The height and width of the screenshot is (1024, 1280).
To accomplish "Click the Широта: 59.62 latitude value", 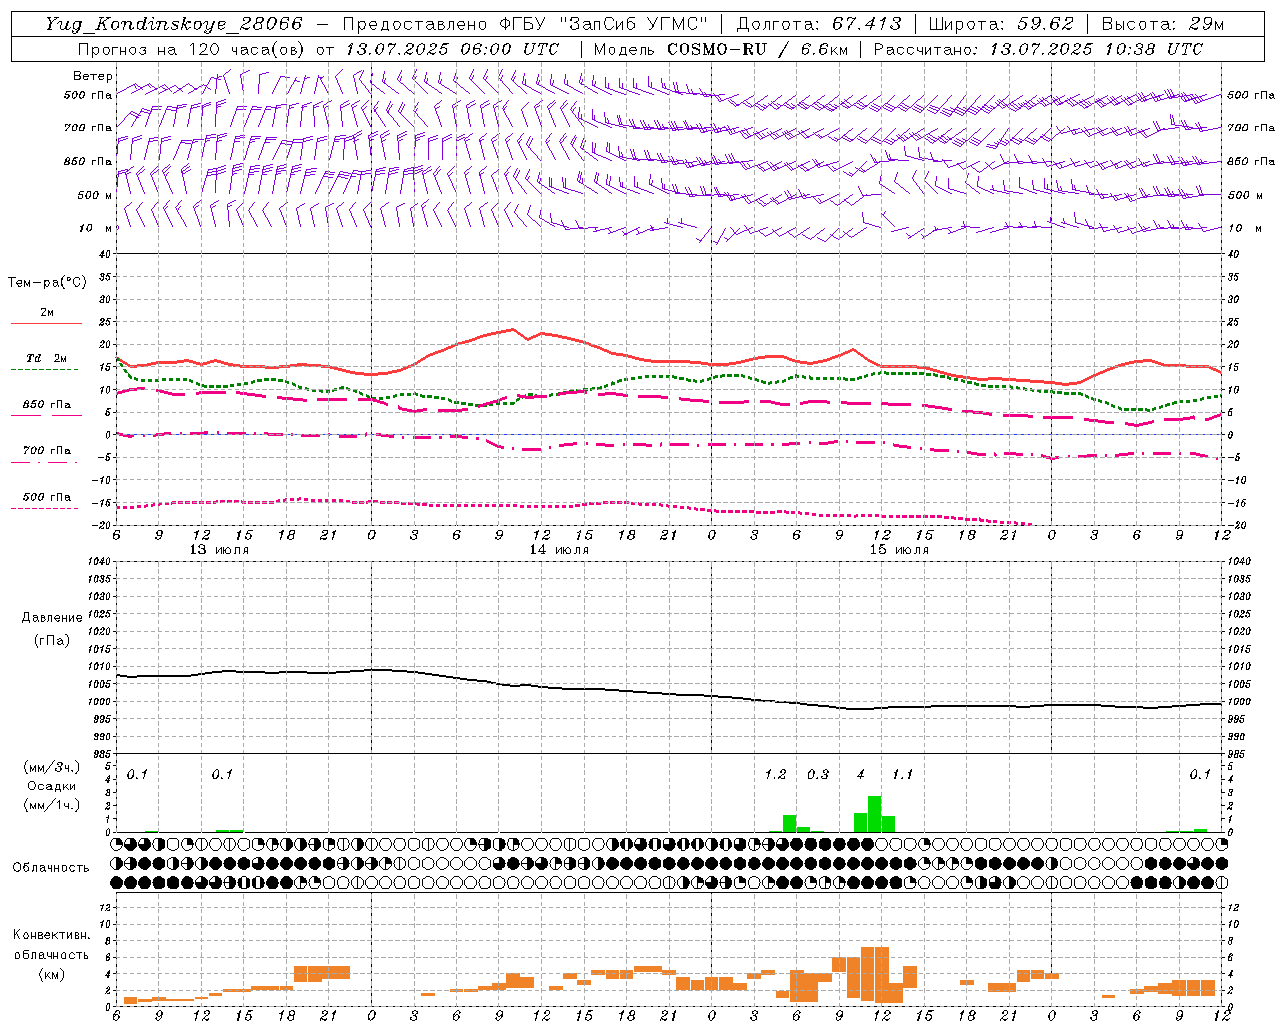I will (1001, 24).
